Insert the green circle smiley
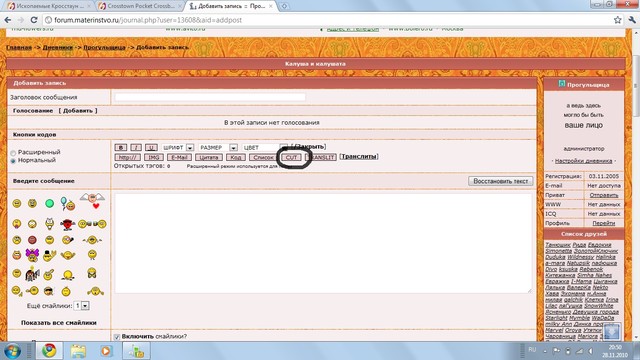Screen dimensions: 640x360 click(49, 203)
